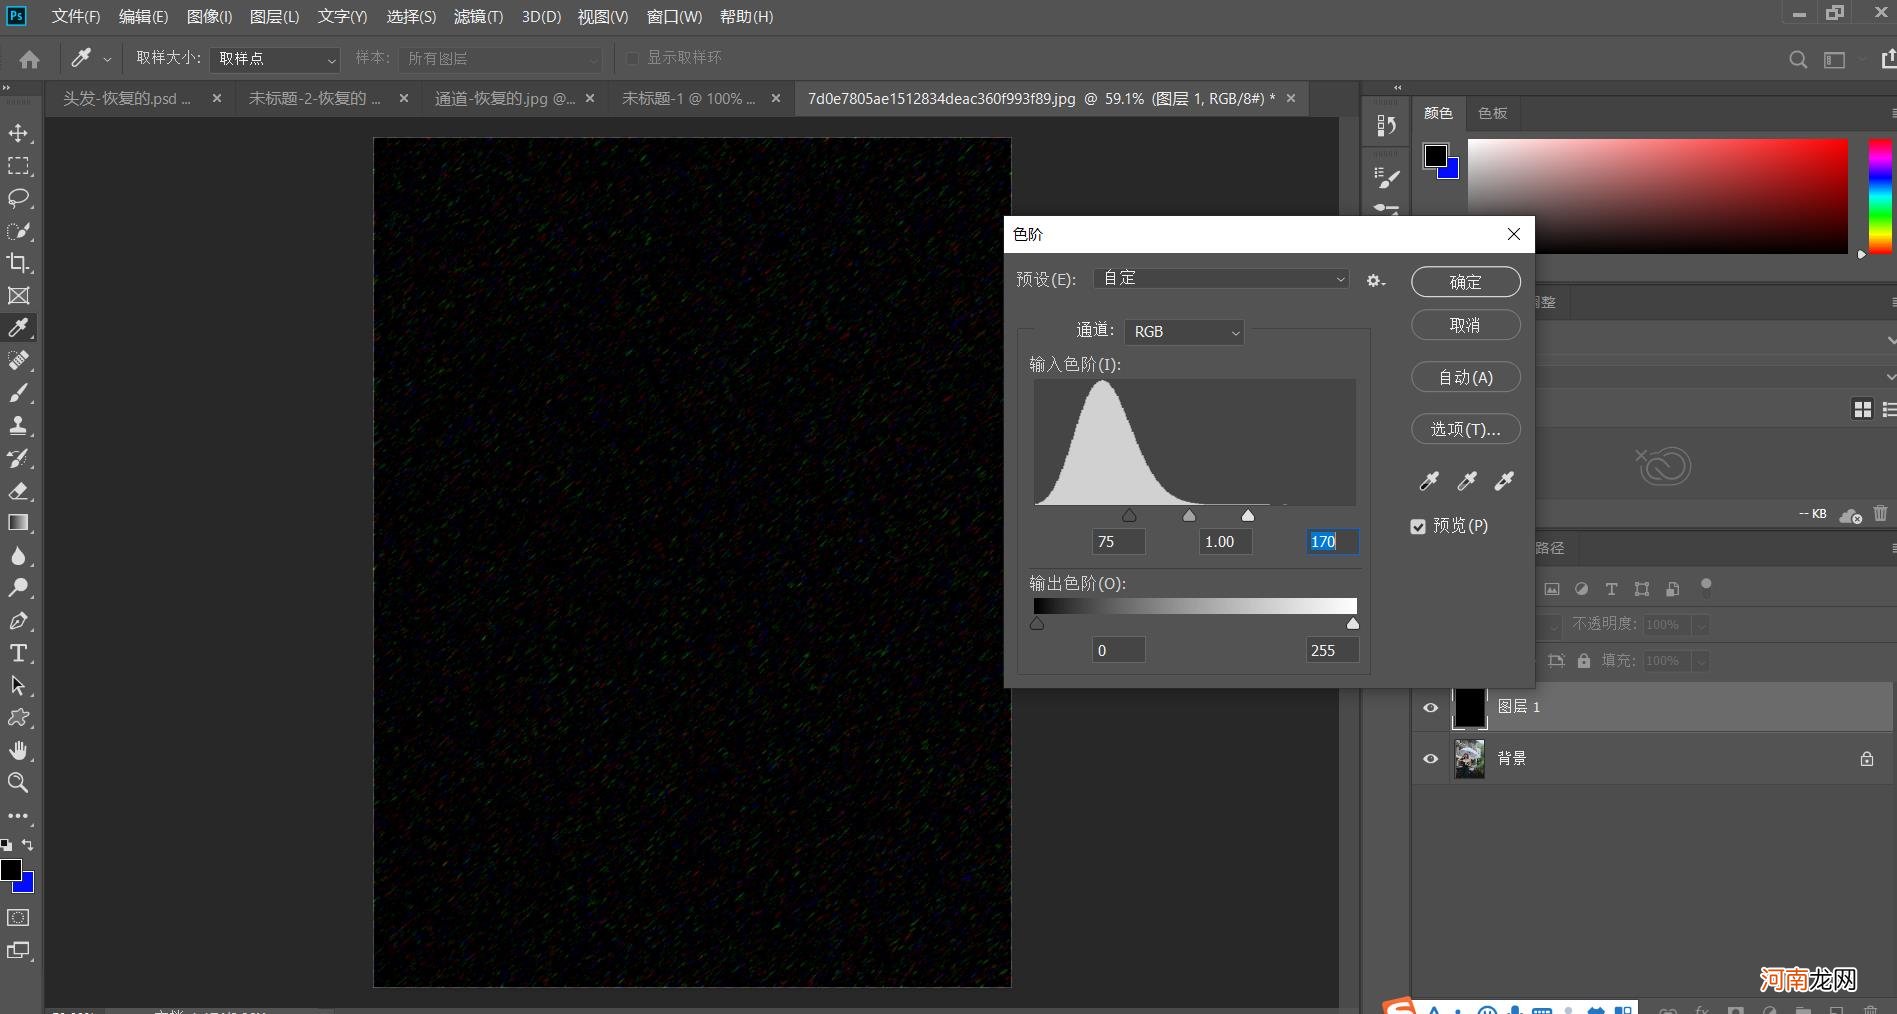Select the Blur tool
1897x1014 pixels.
[x=18, y=556]
